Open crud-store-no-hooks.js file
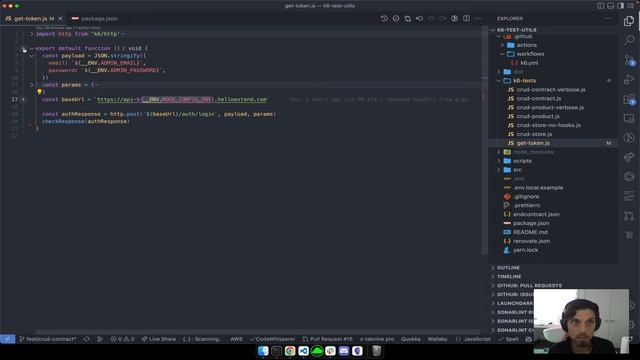The image size is (640, 360). tap(548, 125)
